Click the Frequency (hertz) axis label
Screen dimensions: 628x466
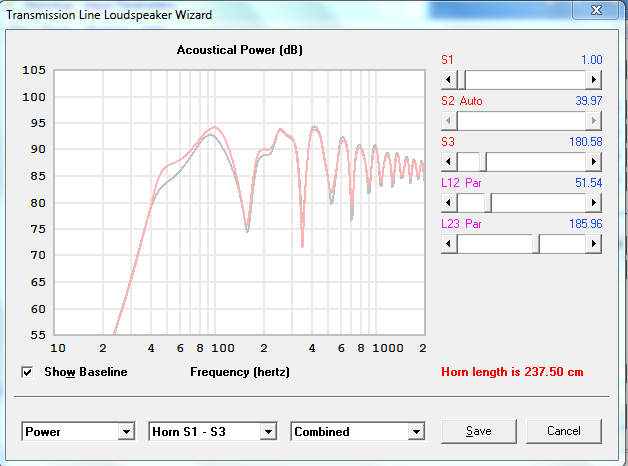tap(240, 372)
